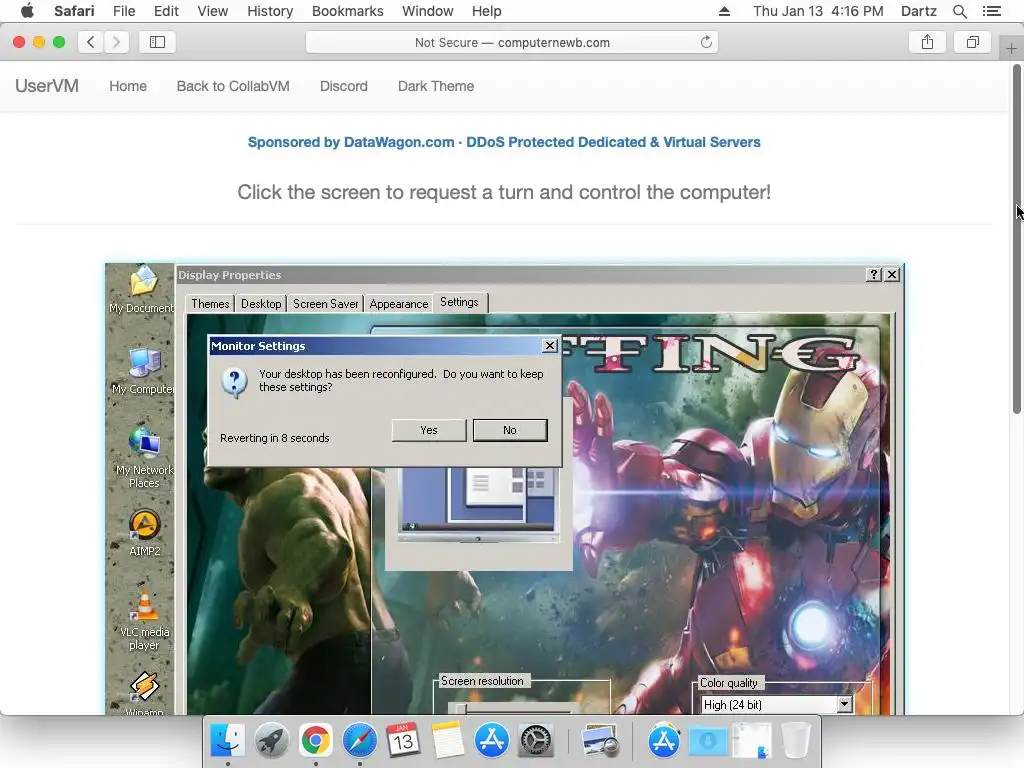Open Spotlight search magnifier

tap(959, 11)
